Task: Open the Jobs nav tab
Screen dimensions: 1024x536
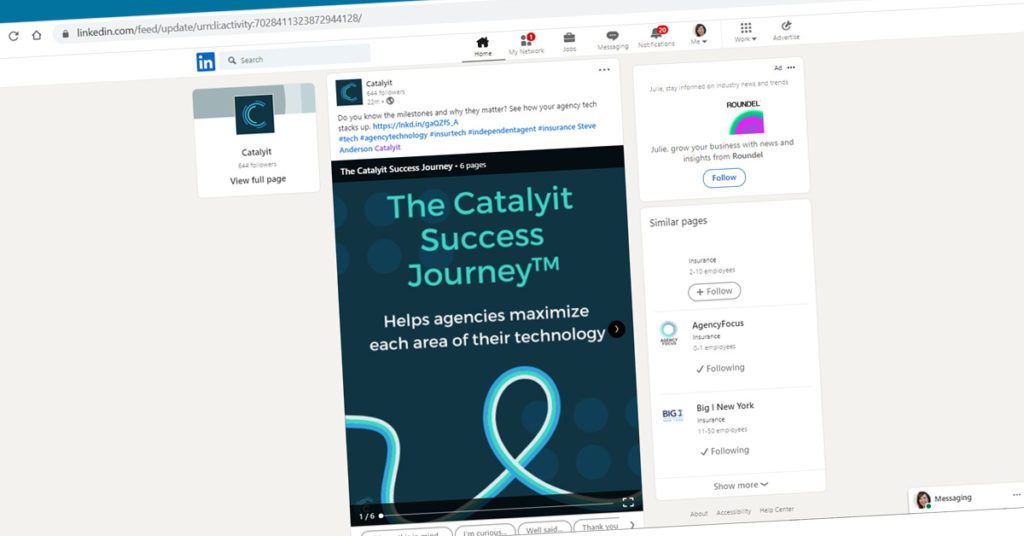Action: pos(569,42)
